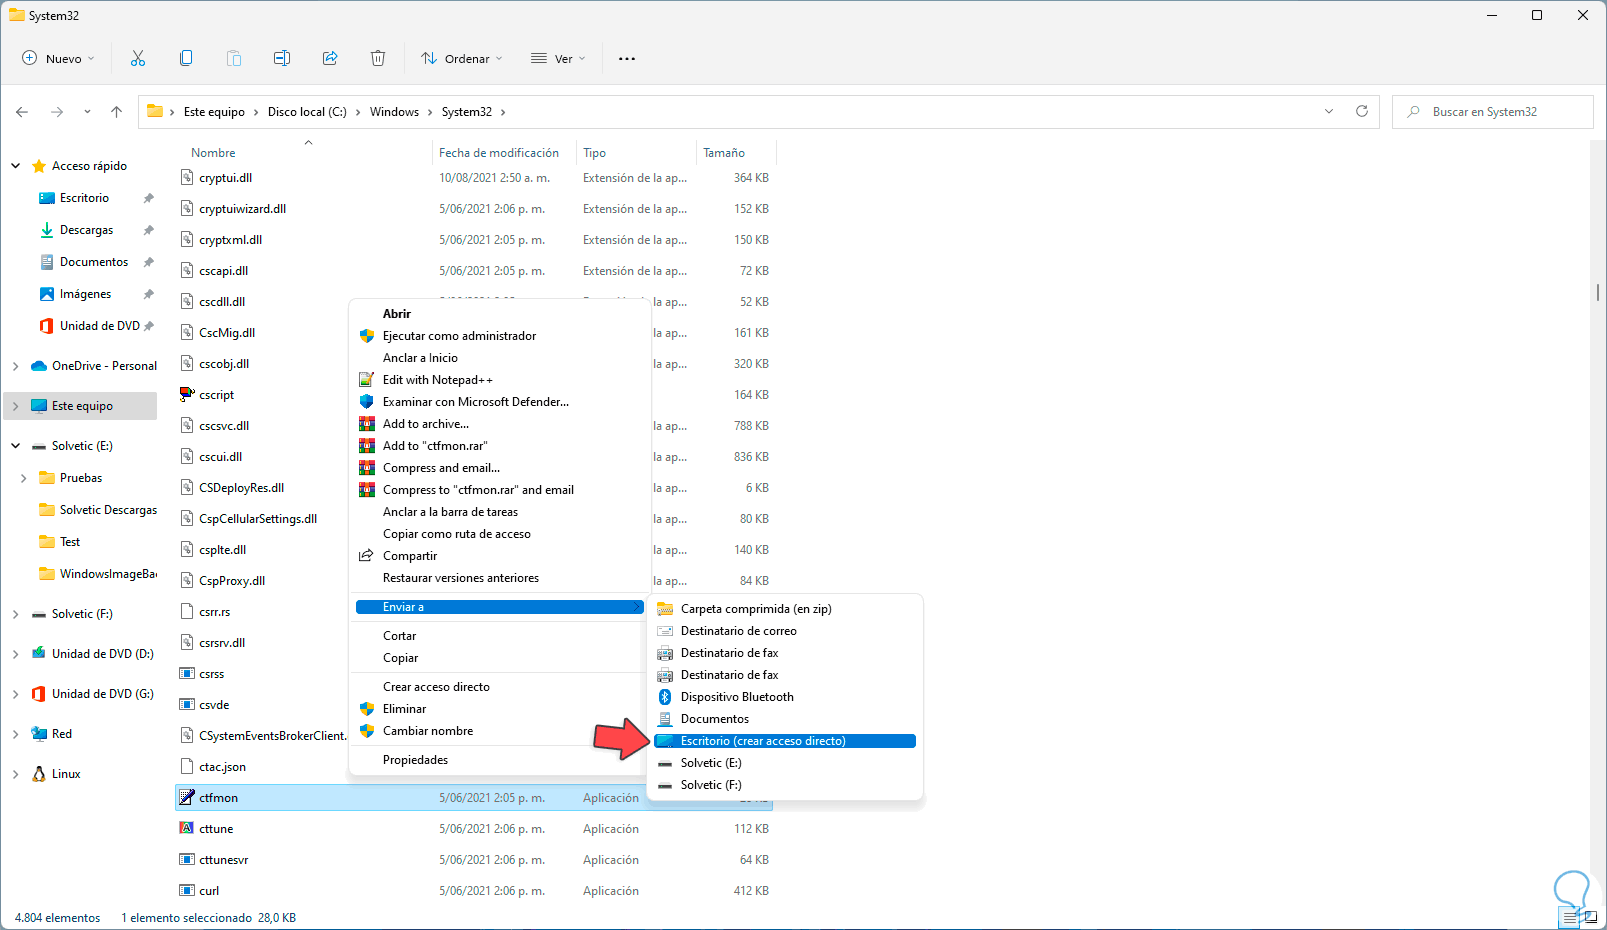Expand the Solvetic (F:) tree node
The height and width of the screenshot is (930, 1607).
(x=16, y=614)
